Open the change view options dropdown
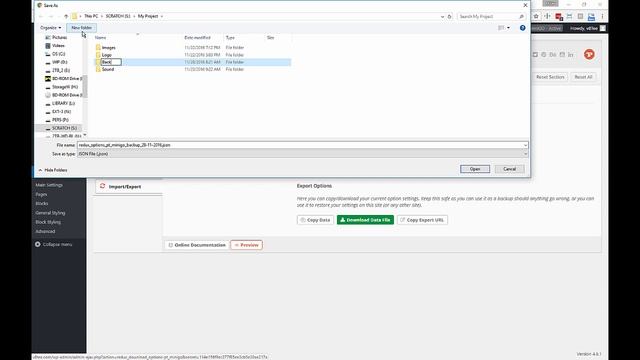This screenshot has width=640, height=360. (508, 28)
